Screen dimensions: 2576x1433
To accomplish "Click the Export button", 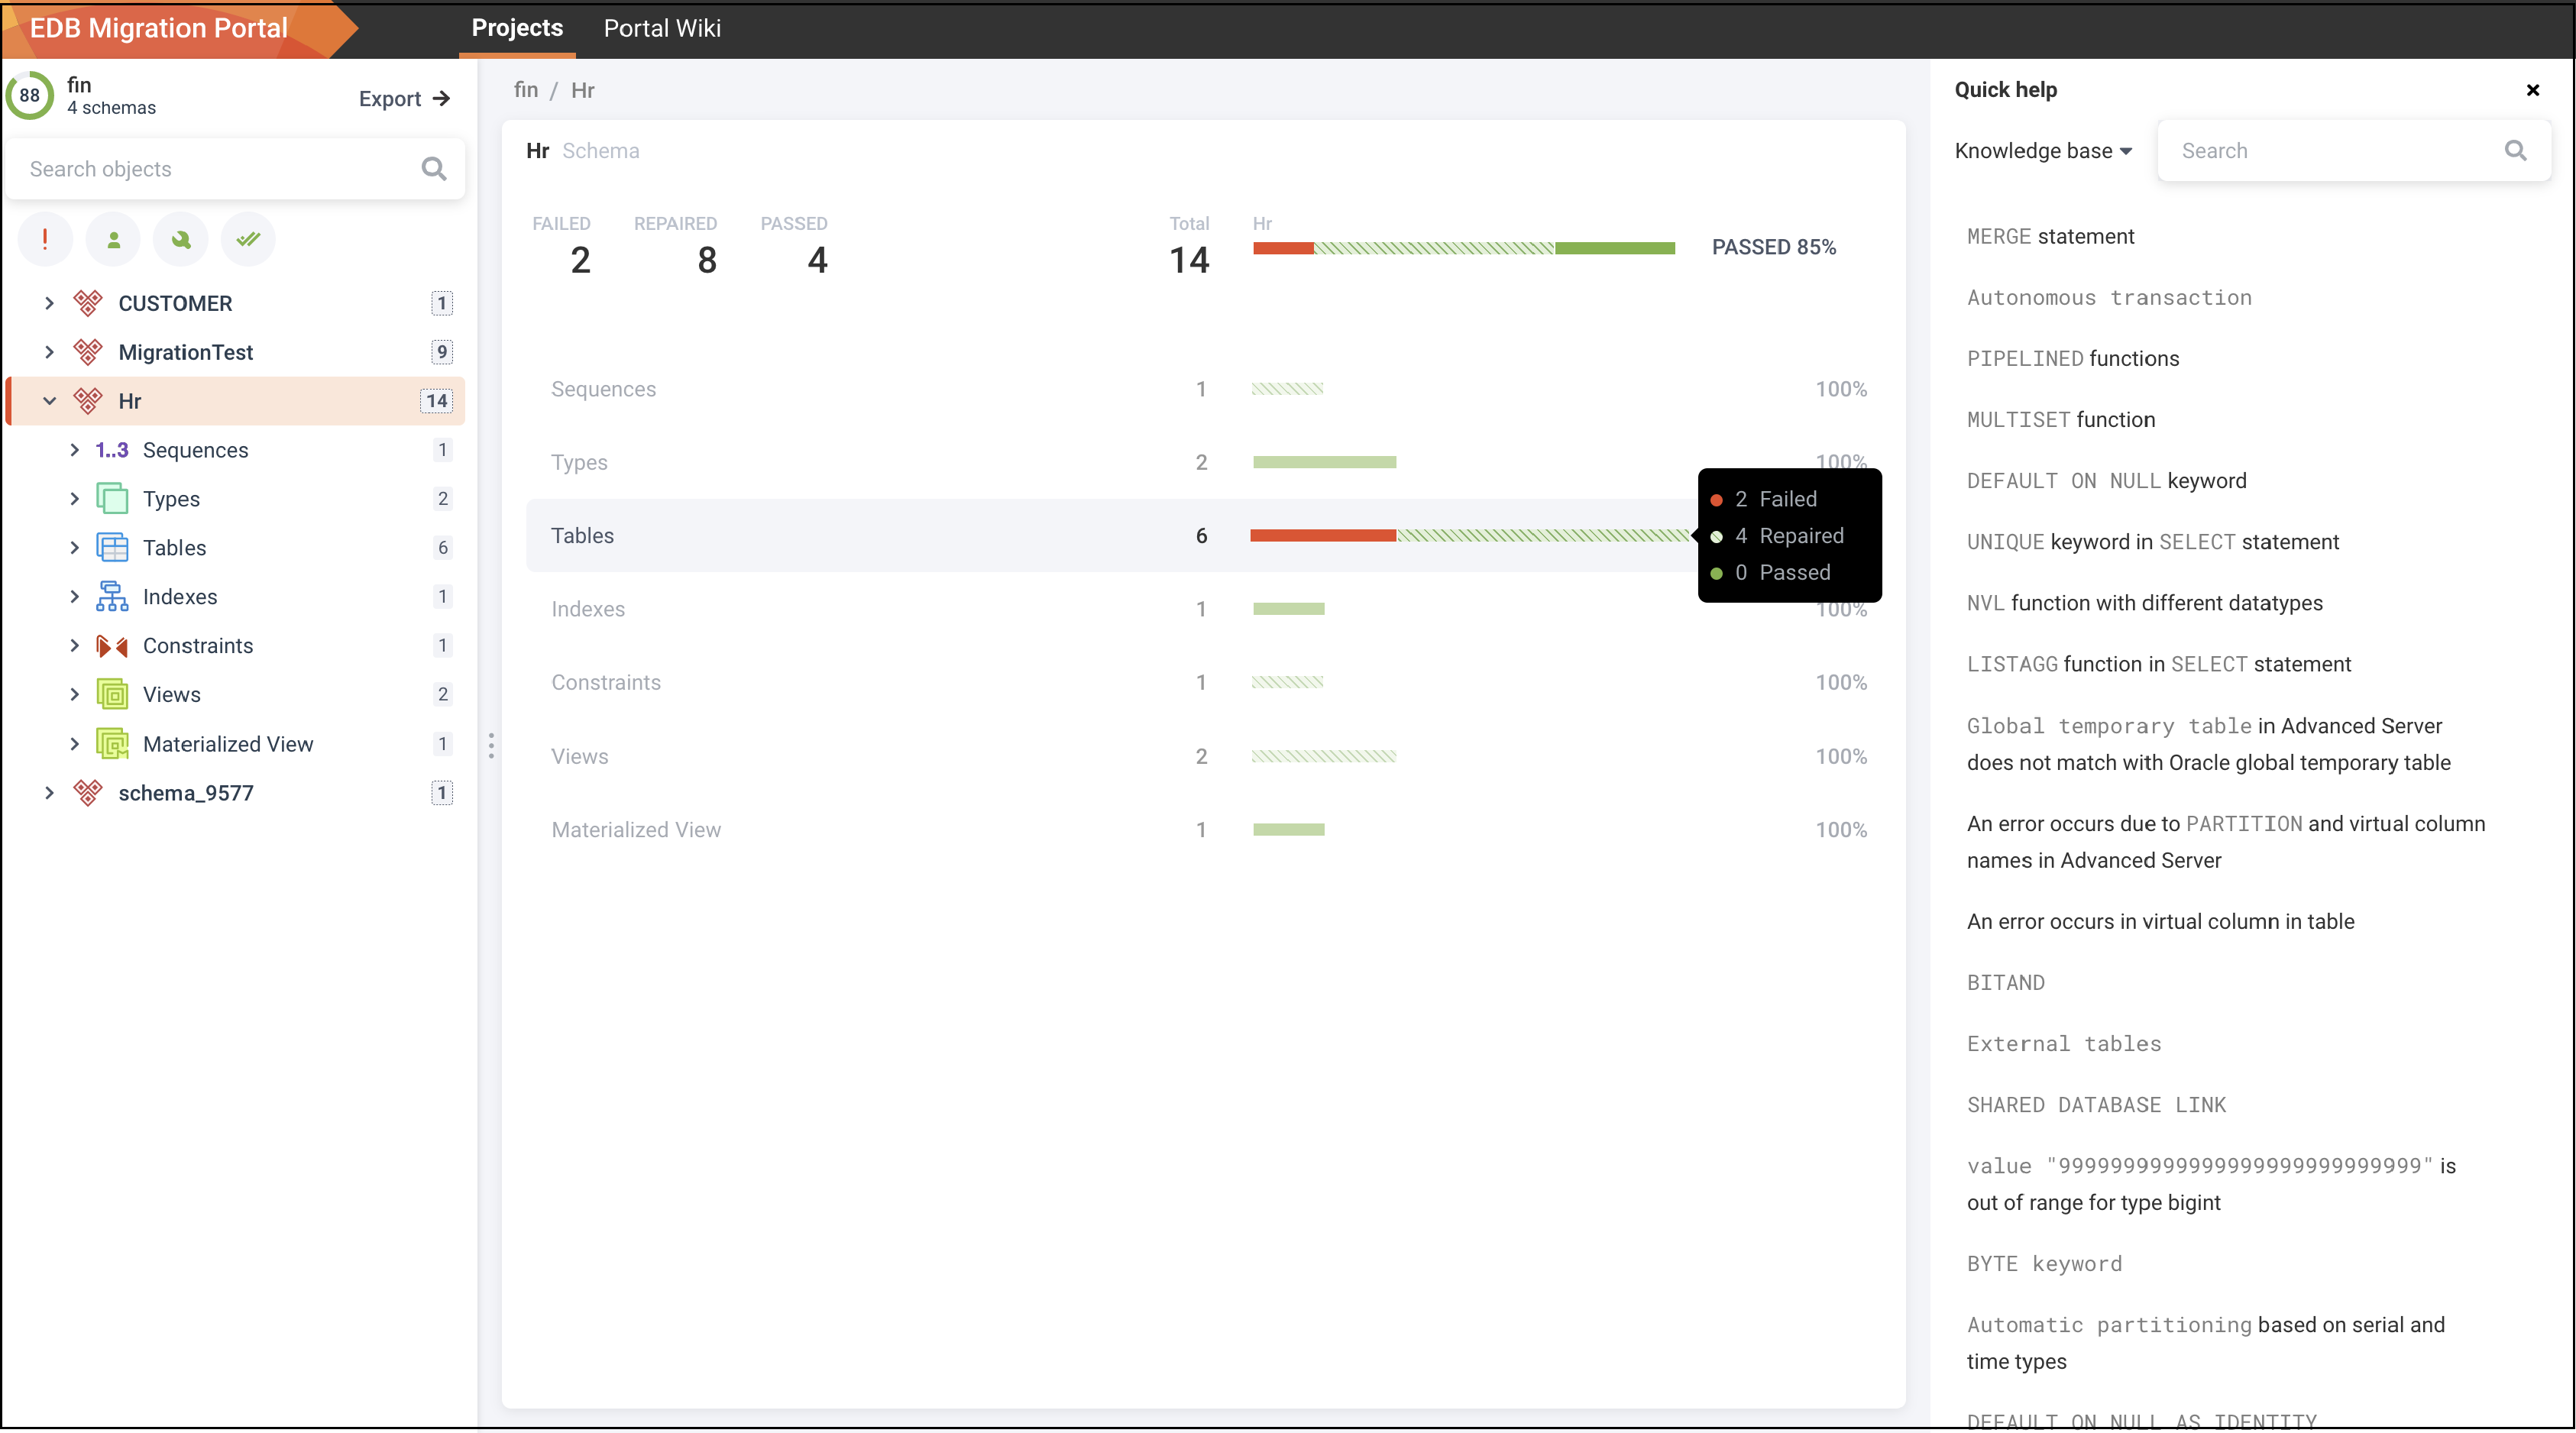I will click(x=404, y=98).
